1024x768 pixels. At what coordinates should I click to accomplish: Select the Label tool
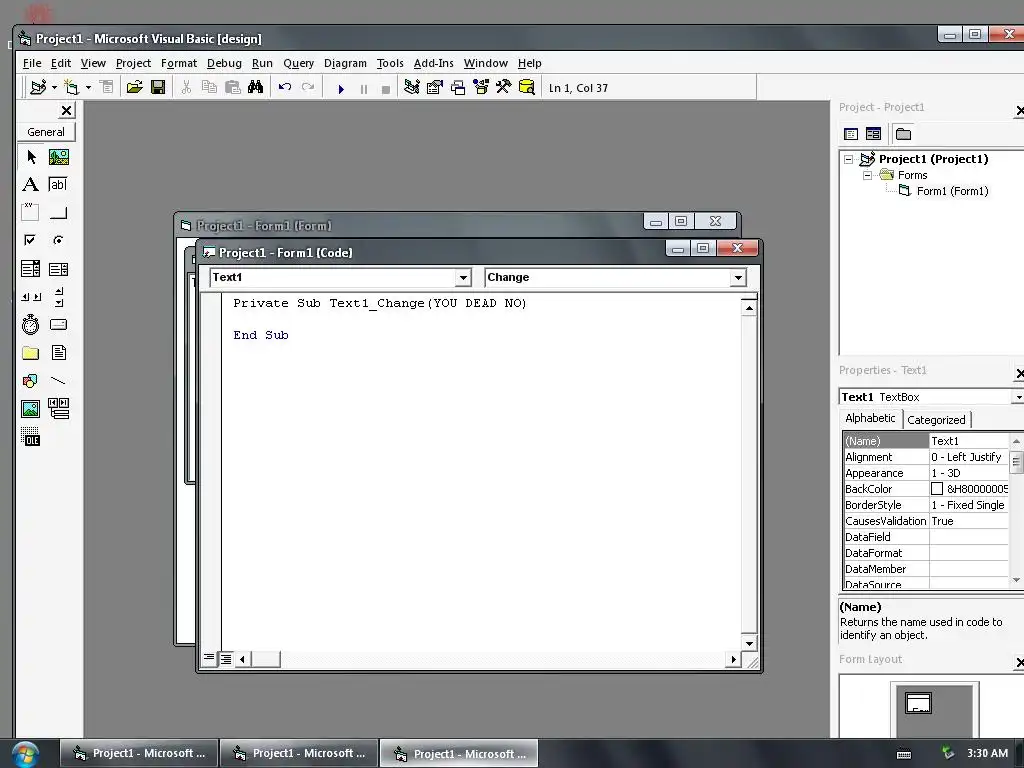coord(31,185)
